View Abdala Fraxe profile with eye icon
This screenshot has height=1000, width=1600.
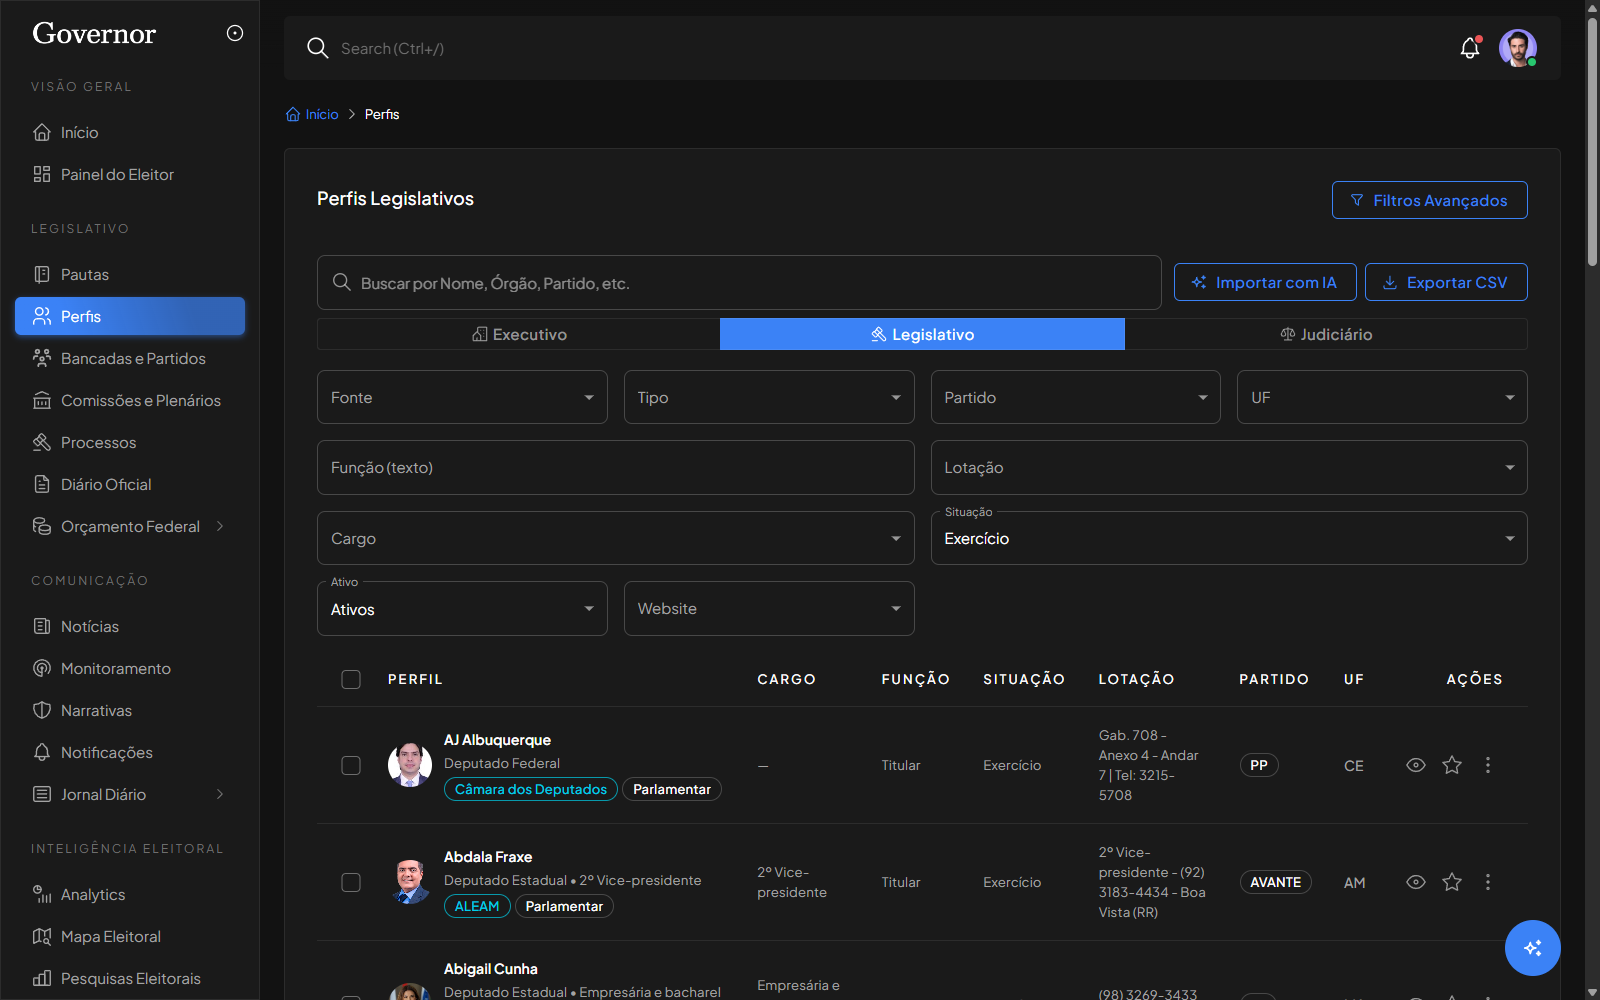(x=1416, y=882)
